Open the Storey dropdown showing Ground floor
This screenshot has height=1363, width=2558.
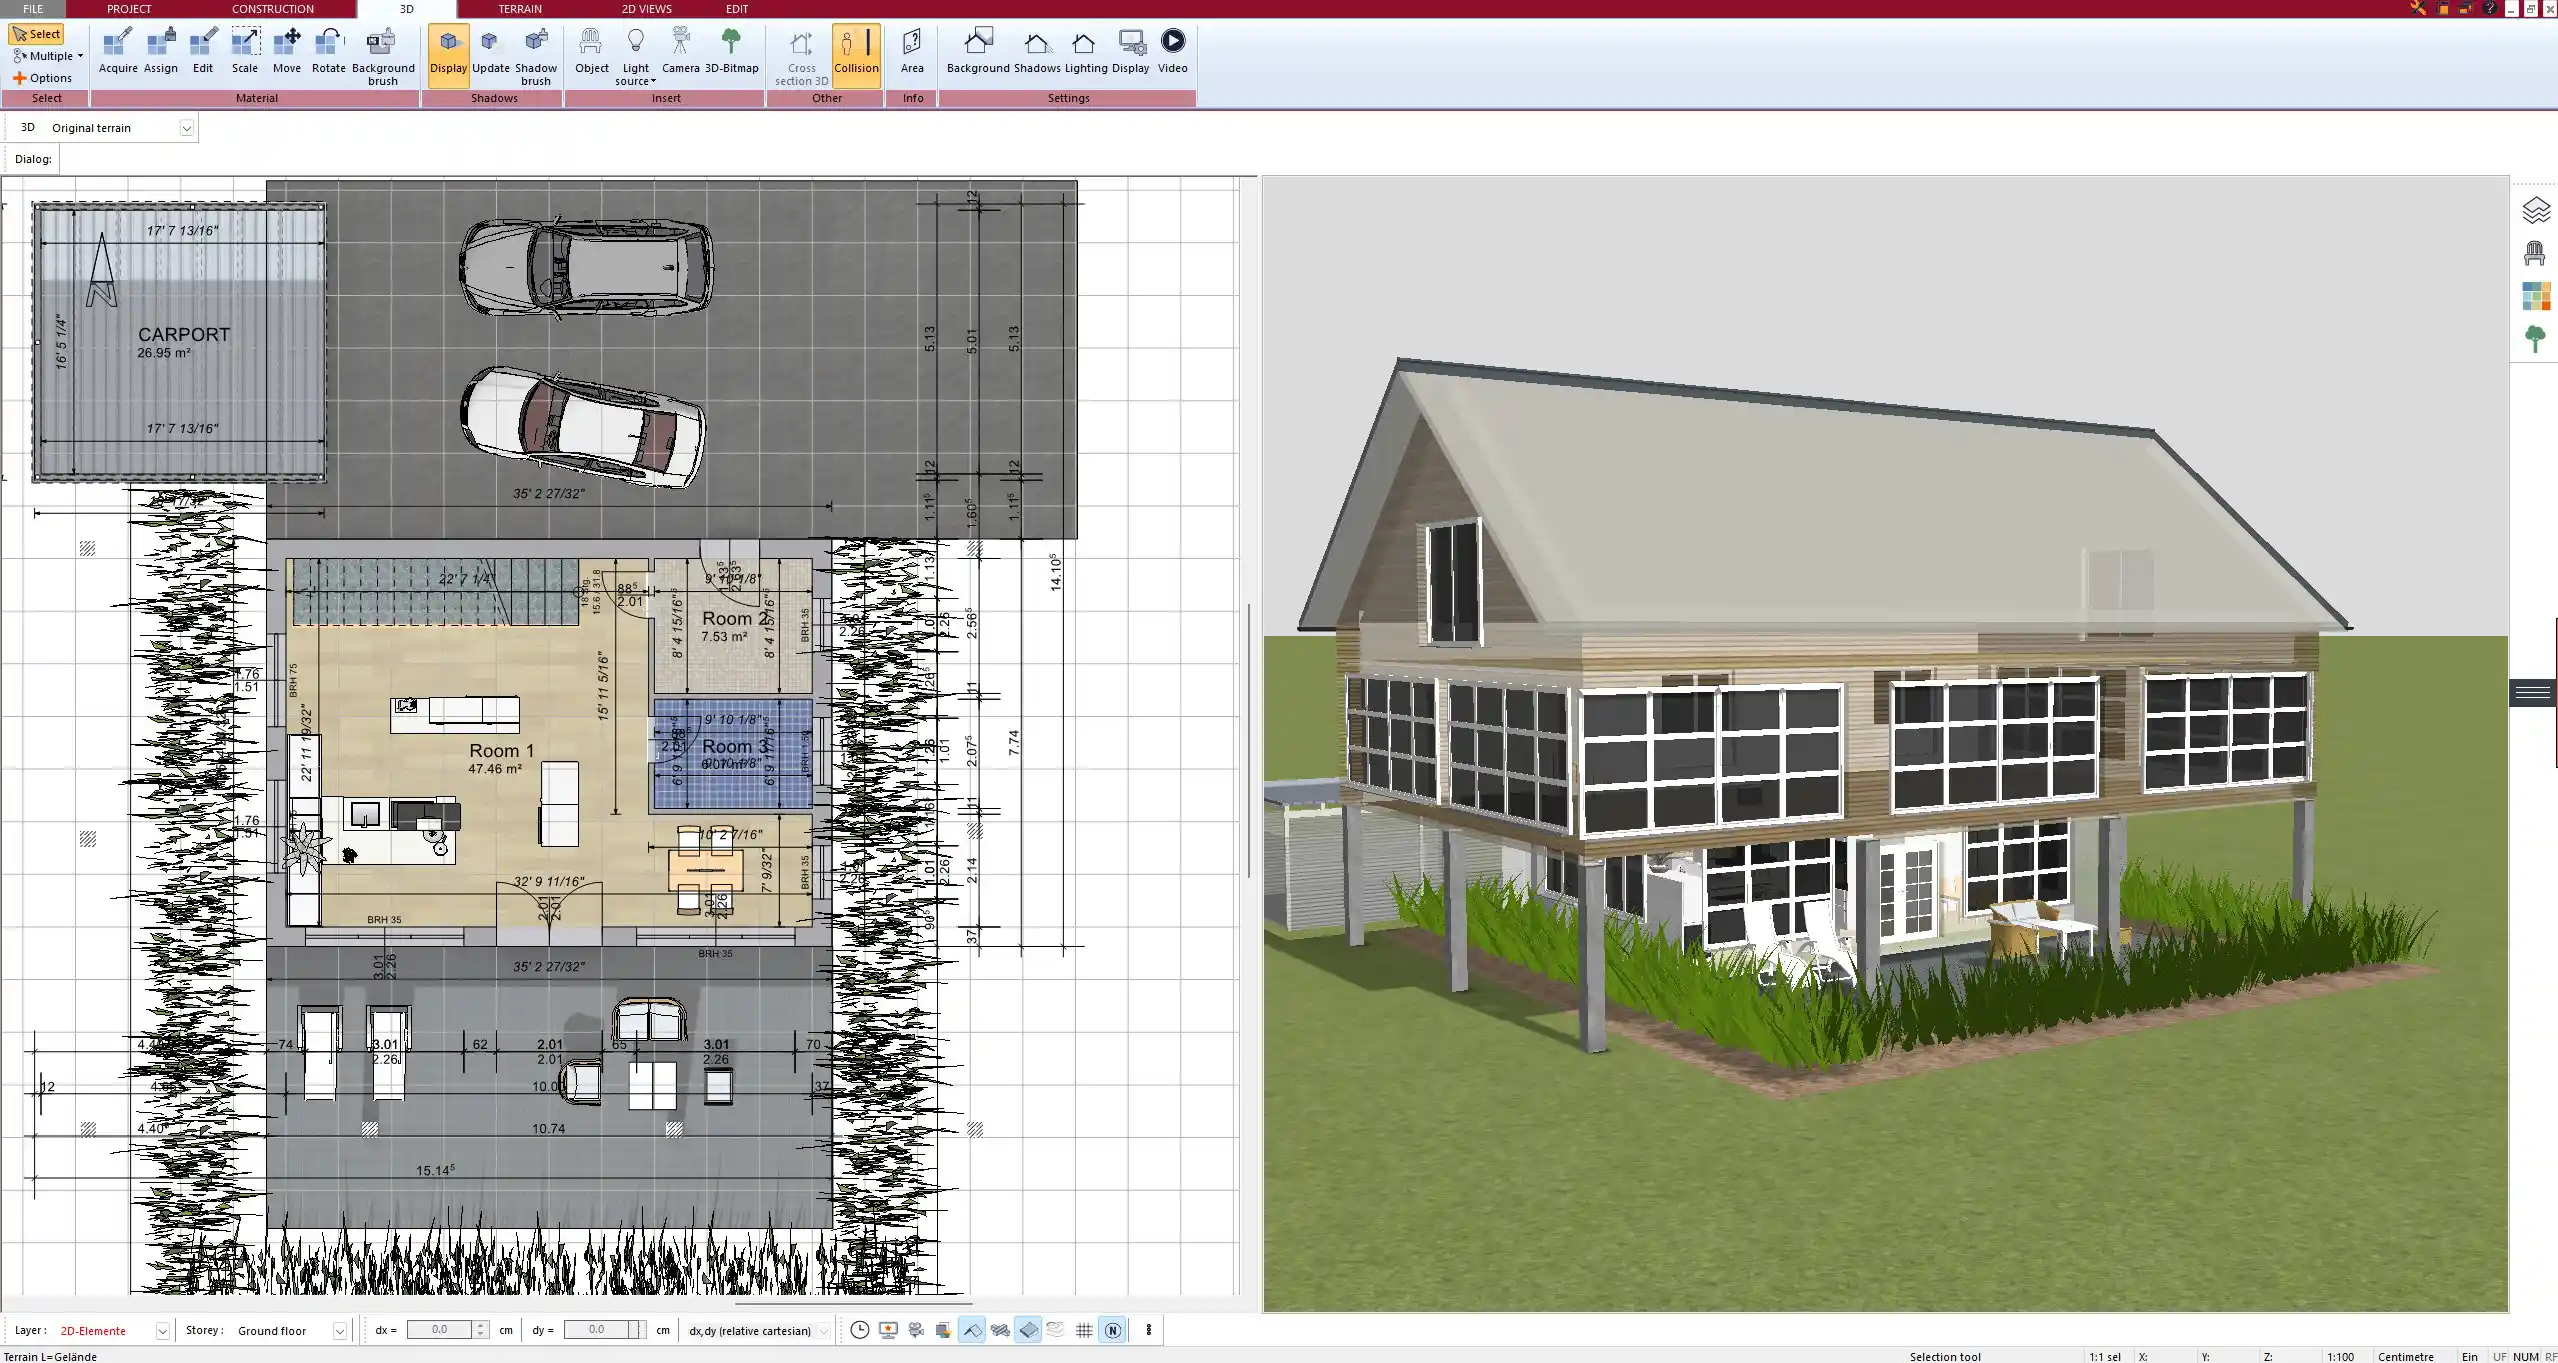click(x=340, y=1330)
